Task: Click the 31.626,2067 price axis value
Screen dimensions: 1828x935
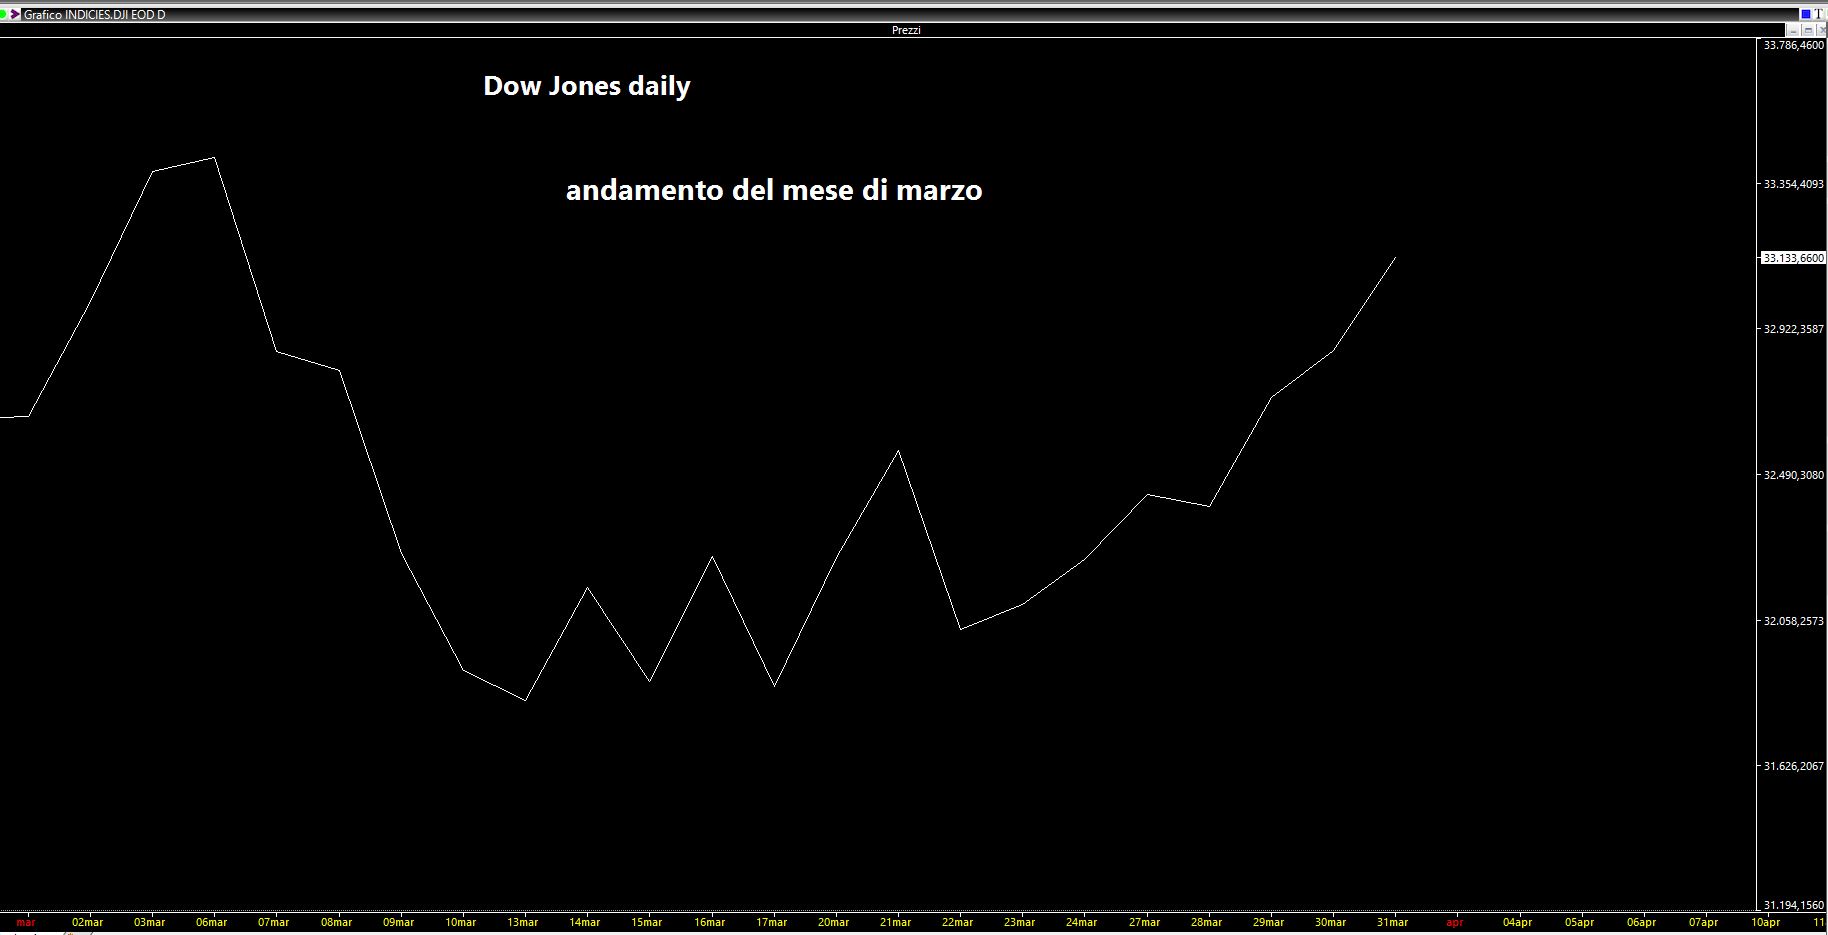Action: coord(1794,766)
